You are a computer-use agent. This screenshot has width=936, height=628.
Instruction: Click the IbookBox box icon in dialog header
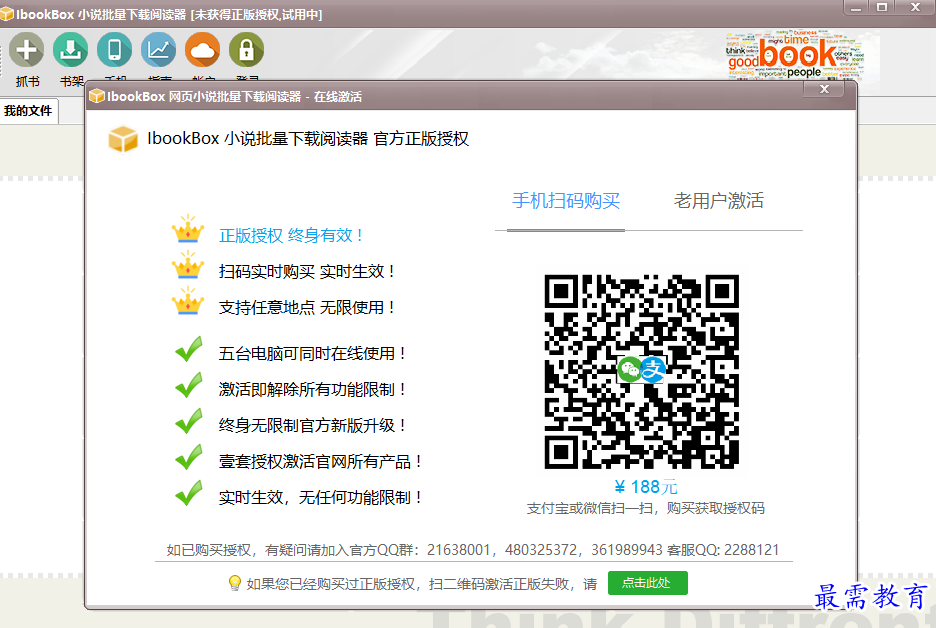click(123, 139)
